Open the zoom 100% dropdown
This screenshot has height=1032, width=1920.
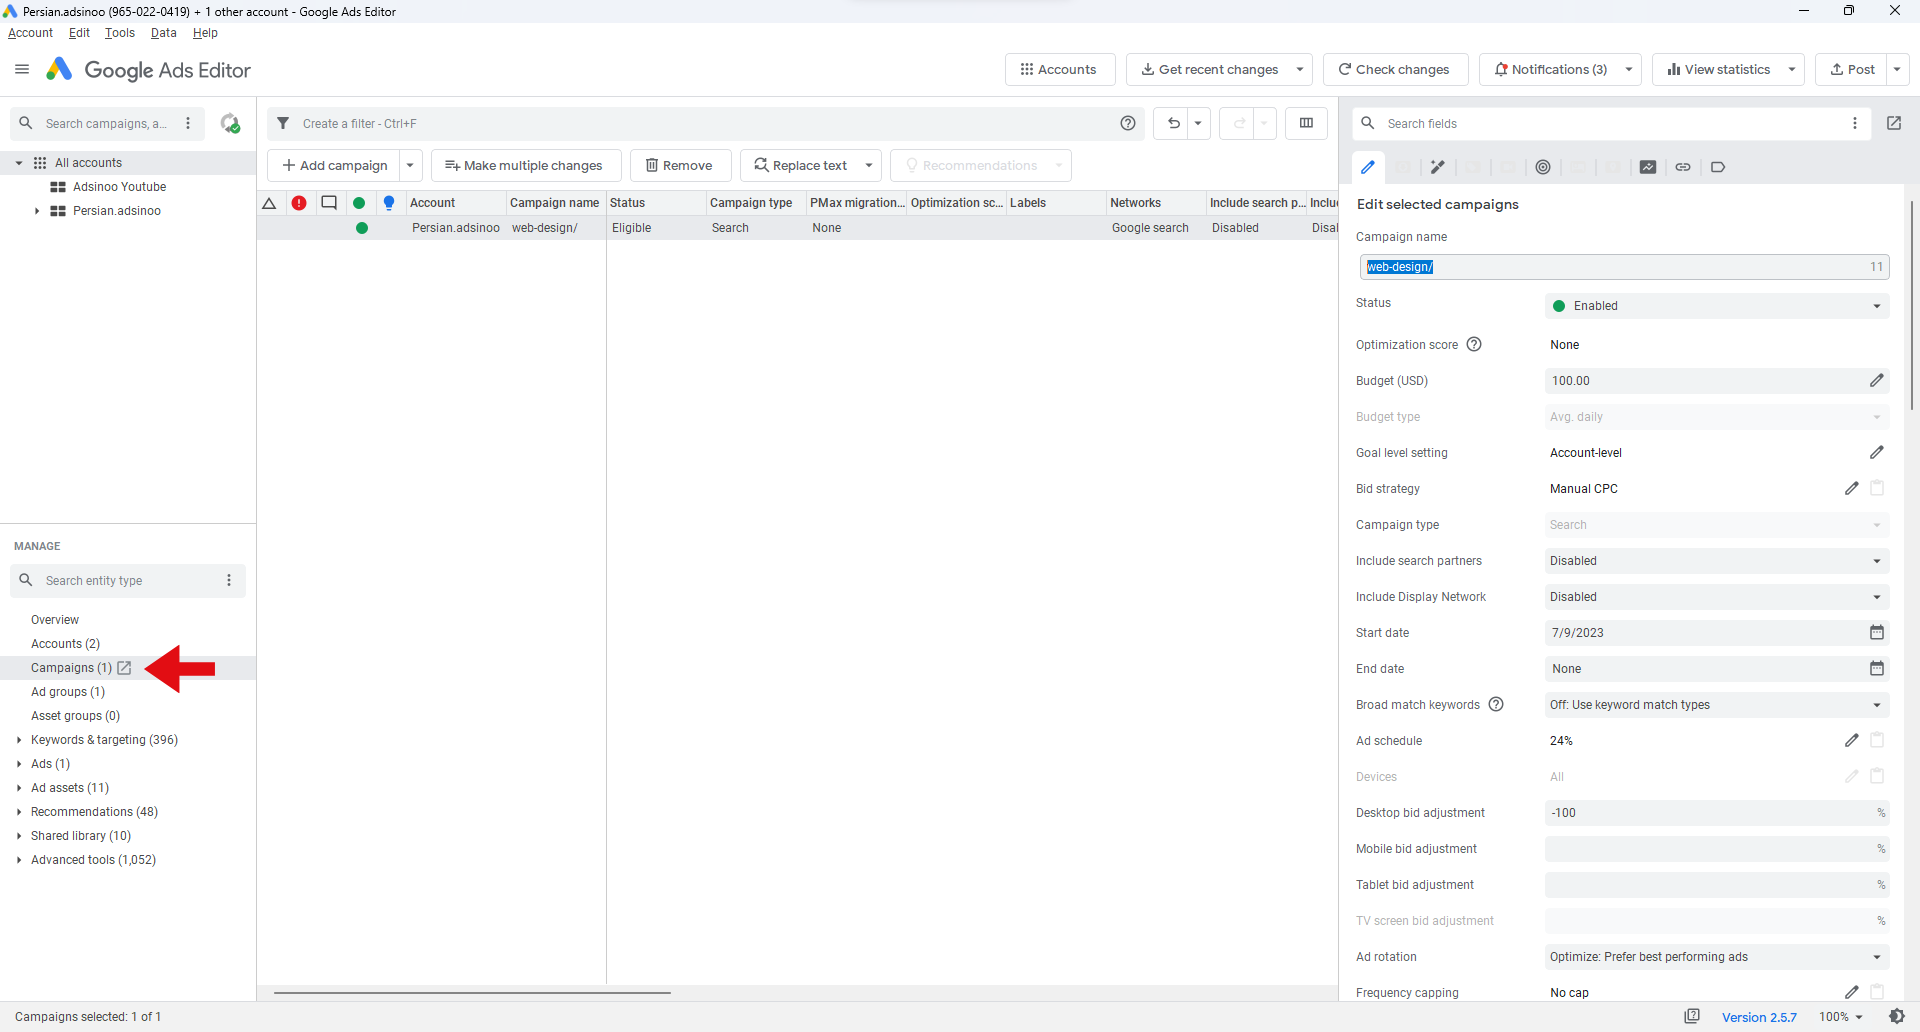1841,1016
